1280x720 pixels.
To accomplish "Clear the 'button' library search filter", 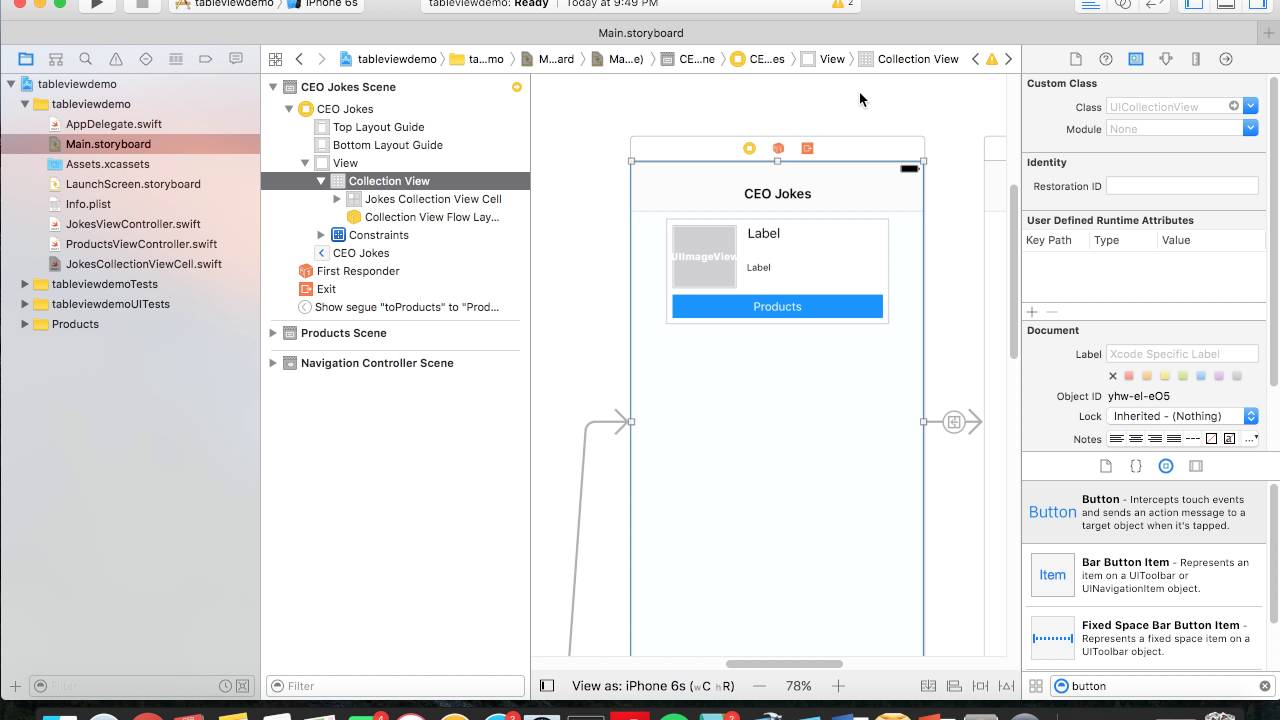I will 1265,686.
